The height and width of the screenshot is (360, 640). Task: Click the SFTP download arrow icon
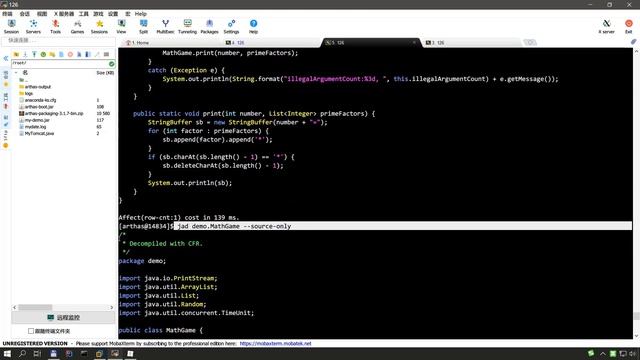(x=25, y=54)
